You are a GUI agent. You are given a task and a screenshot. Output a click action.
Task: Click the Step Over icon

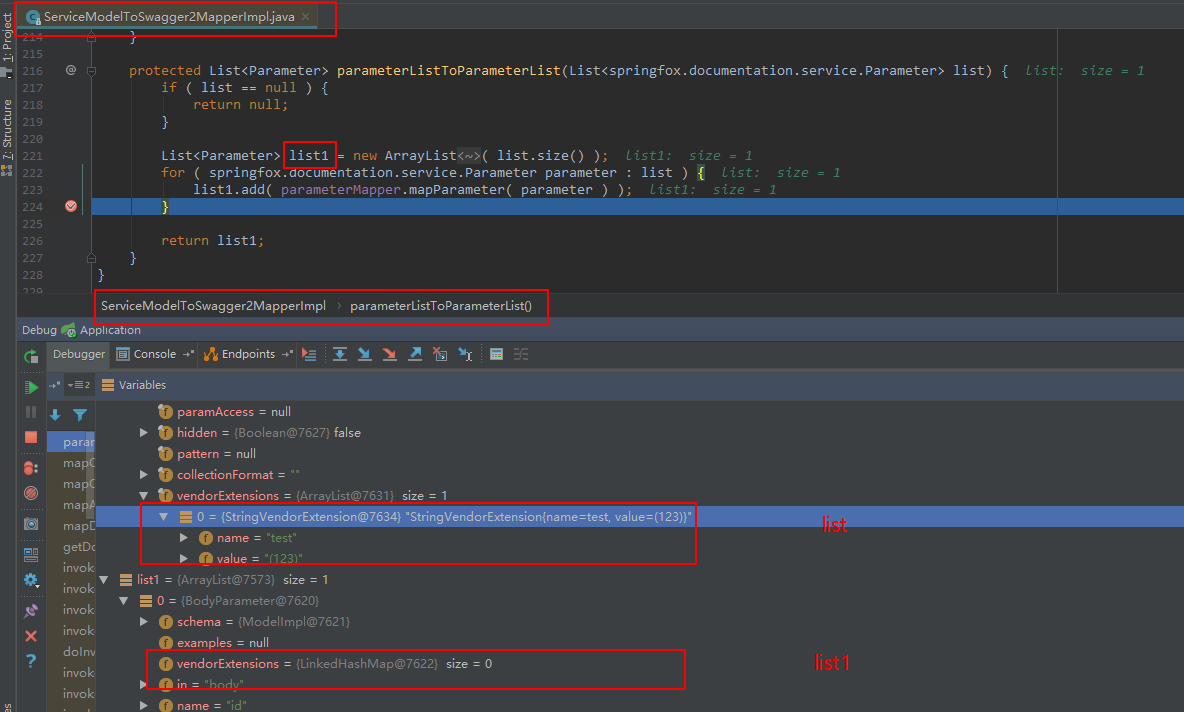(340, 354)
